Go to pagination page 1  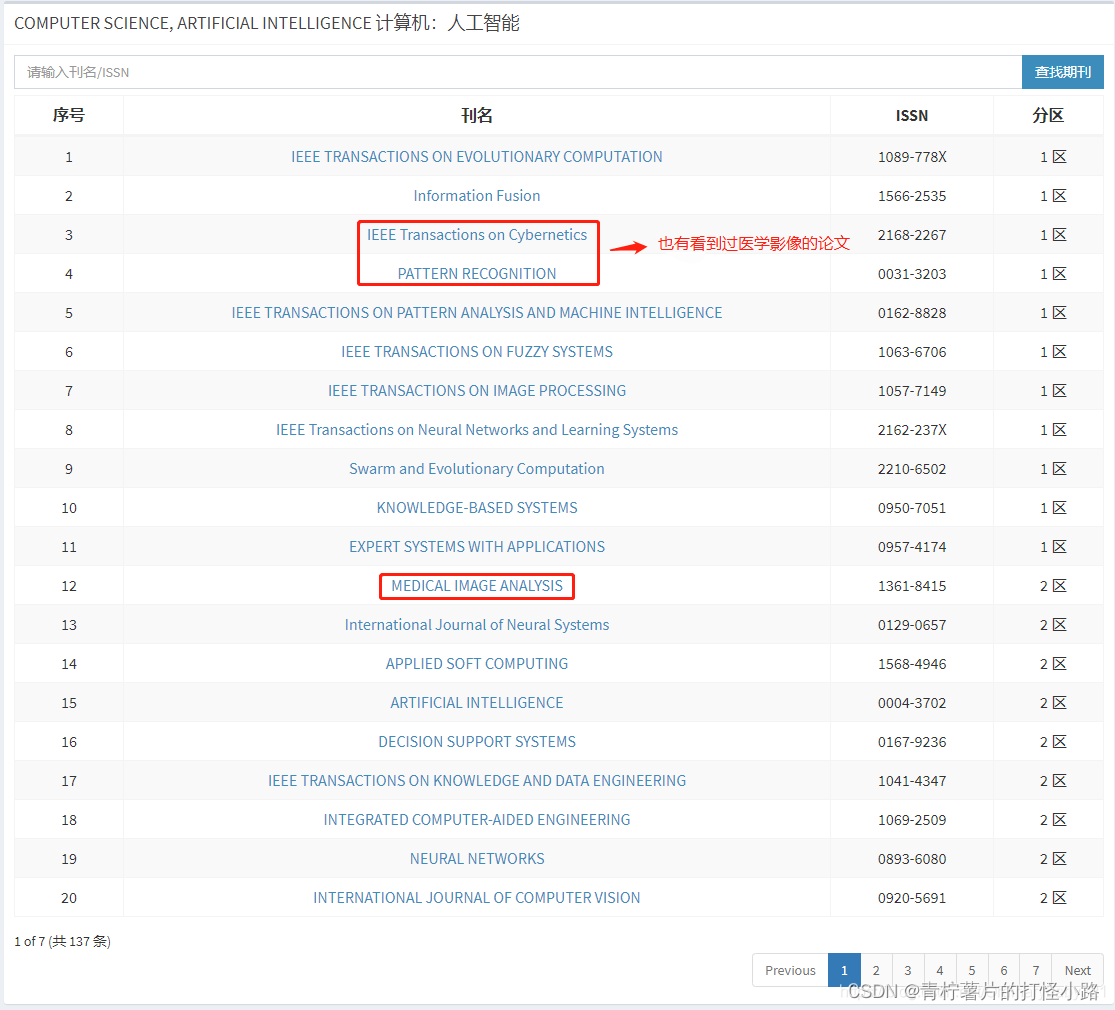844,970
